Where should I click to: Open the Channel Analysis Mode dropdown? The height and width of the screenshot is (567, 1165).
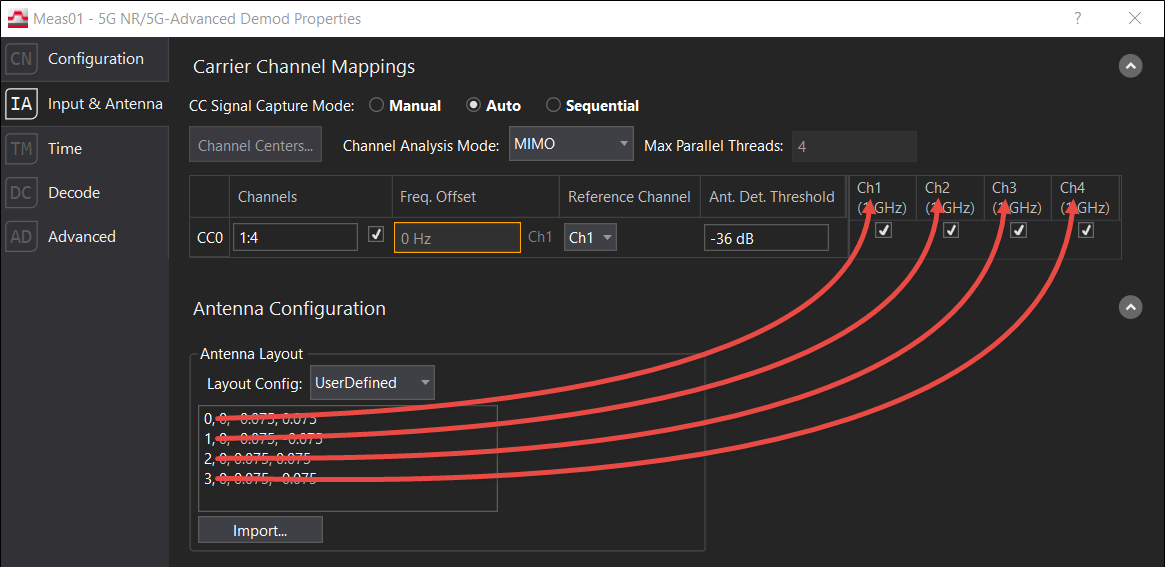click(x=571, y=145)
